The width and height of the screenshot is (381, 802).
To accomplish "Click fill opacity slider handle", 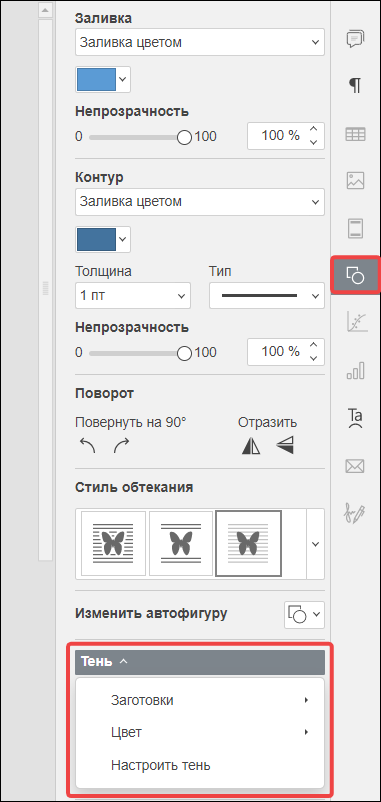I will tap(184, 137).
